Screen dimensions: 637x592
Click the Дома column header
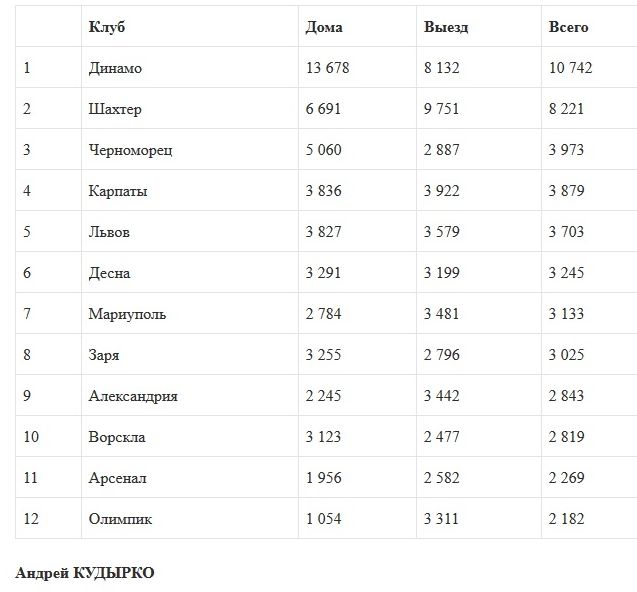(324, 27)
